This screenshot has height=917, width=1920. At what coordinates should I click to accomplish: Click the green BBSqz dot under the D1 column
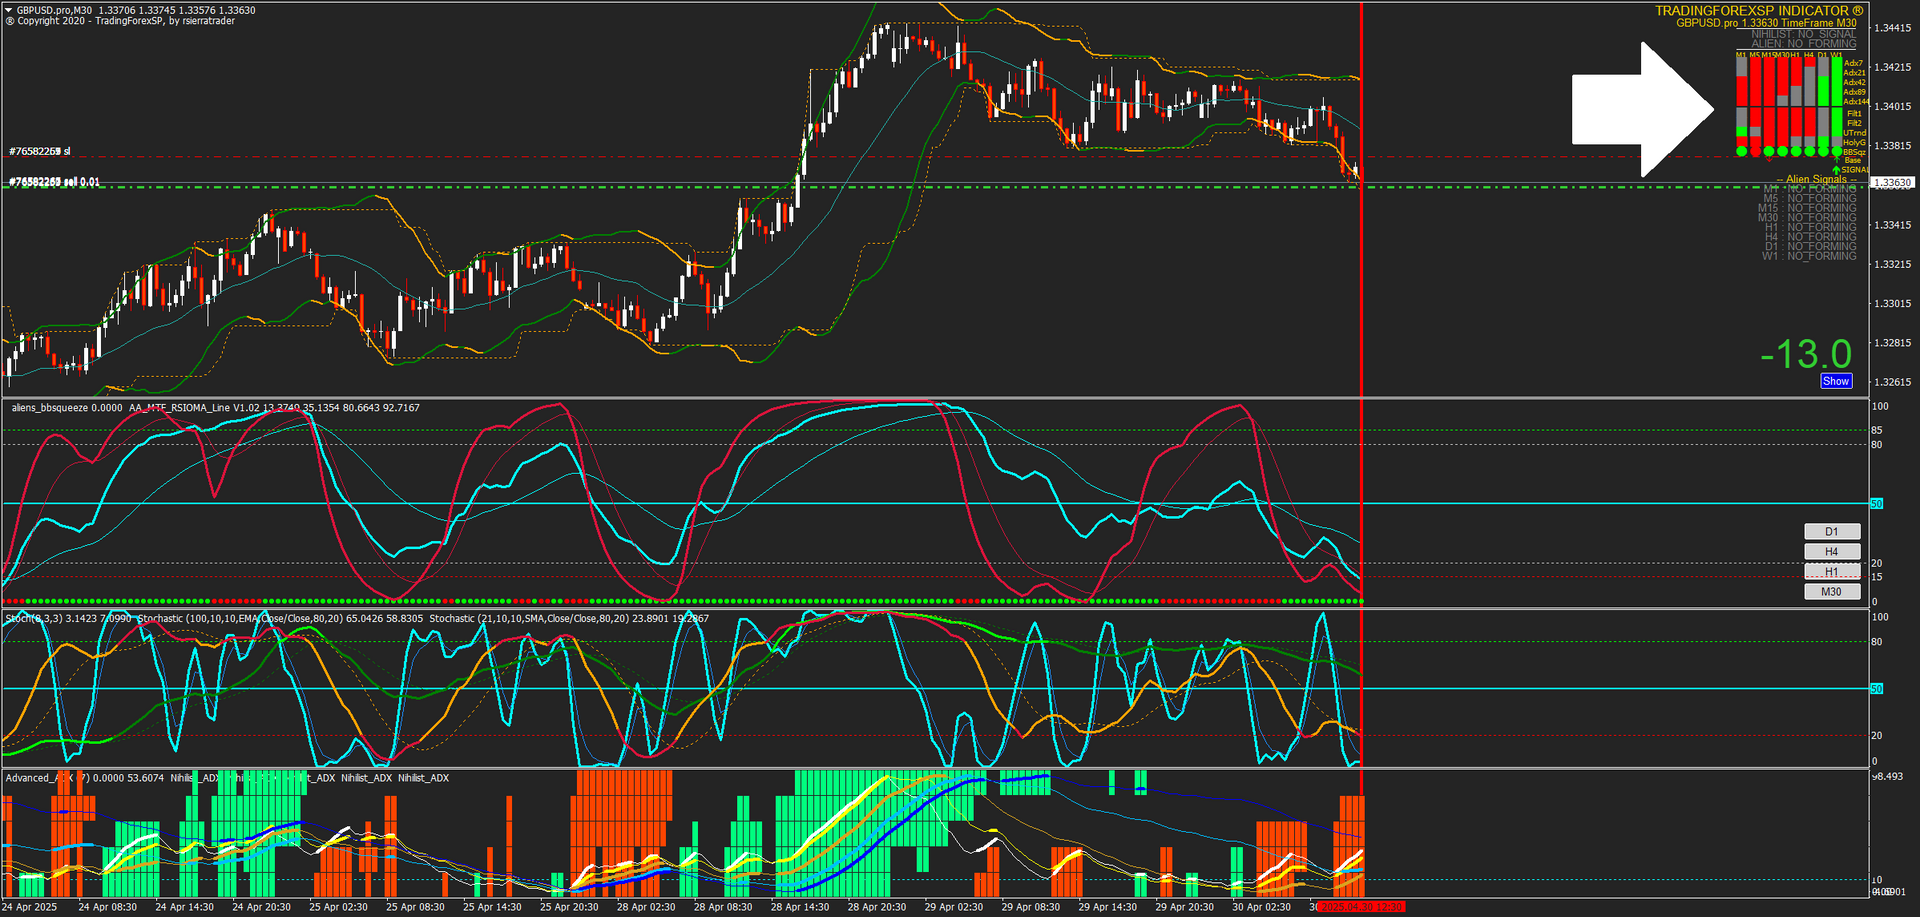coord(1822,151)
